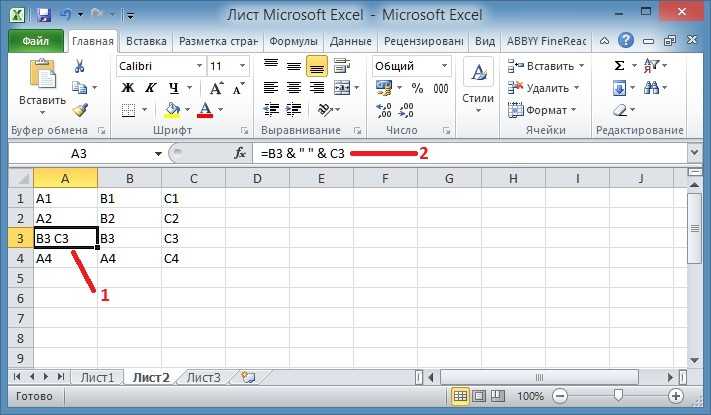The height and width of the screenshot is (415, 711).
Task: Click the Insert Worksheet tab button
Action: [248, 377]
